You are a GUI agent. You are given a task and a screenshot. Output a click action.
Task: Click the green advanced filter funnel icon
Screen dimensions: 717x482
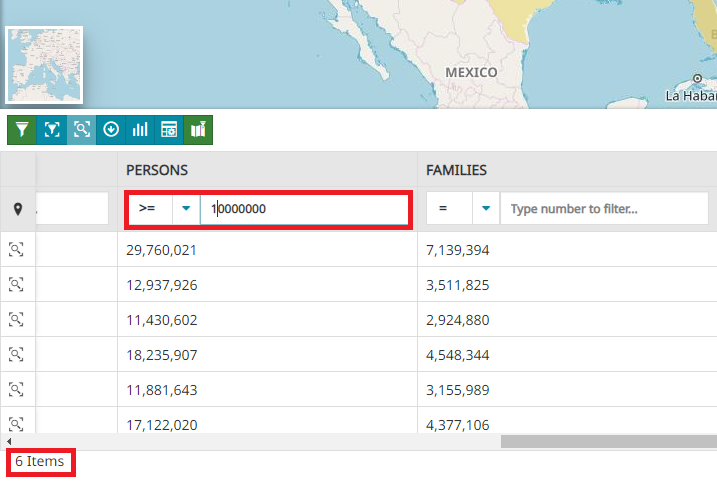[x=22, y=129]
